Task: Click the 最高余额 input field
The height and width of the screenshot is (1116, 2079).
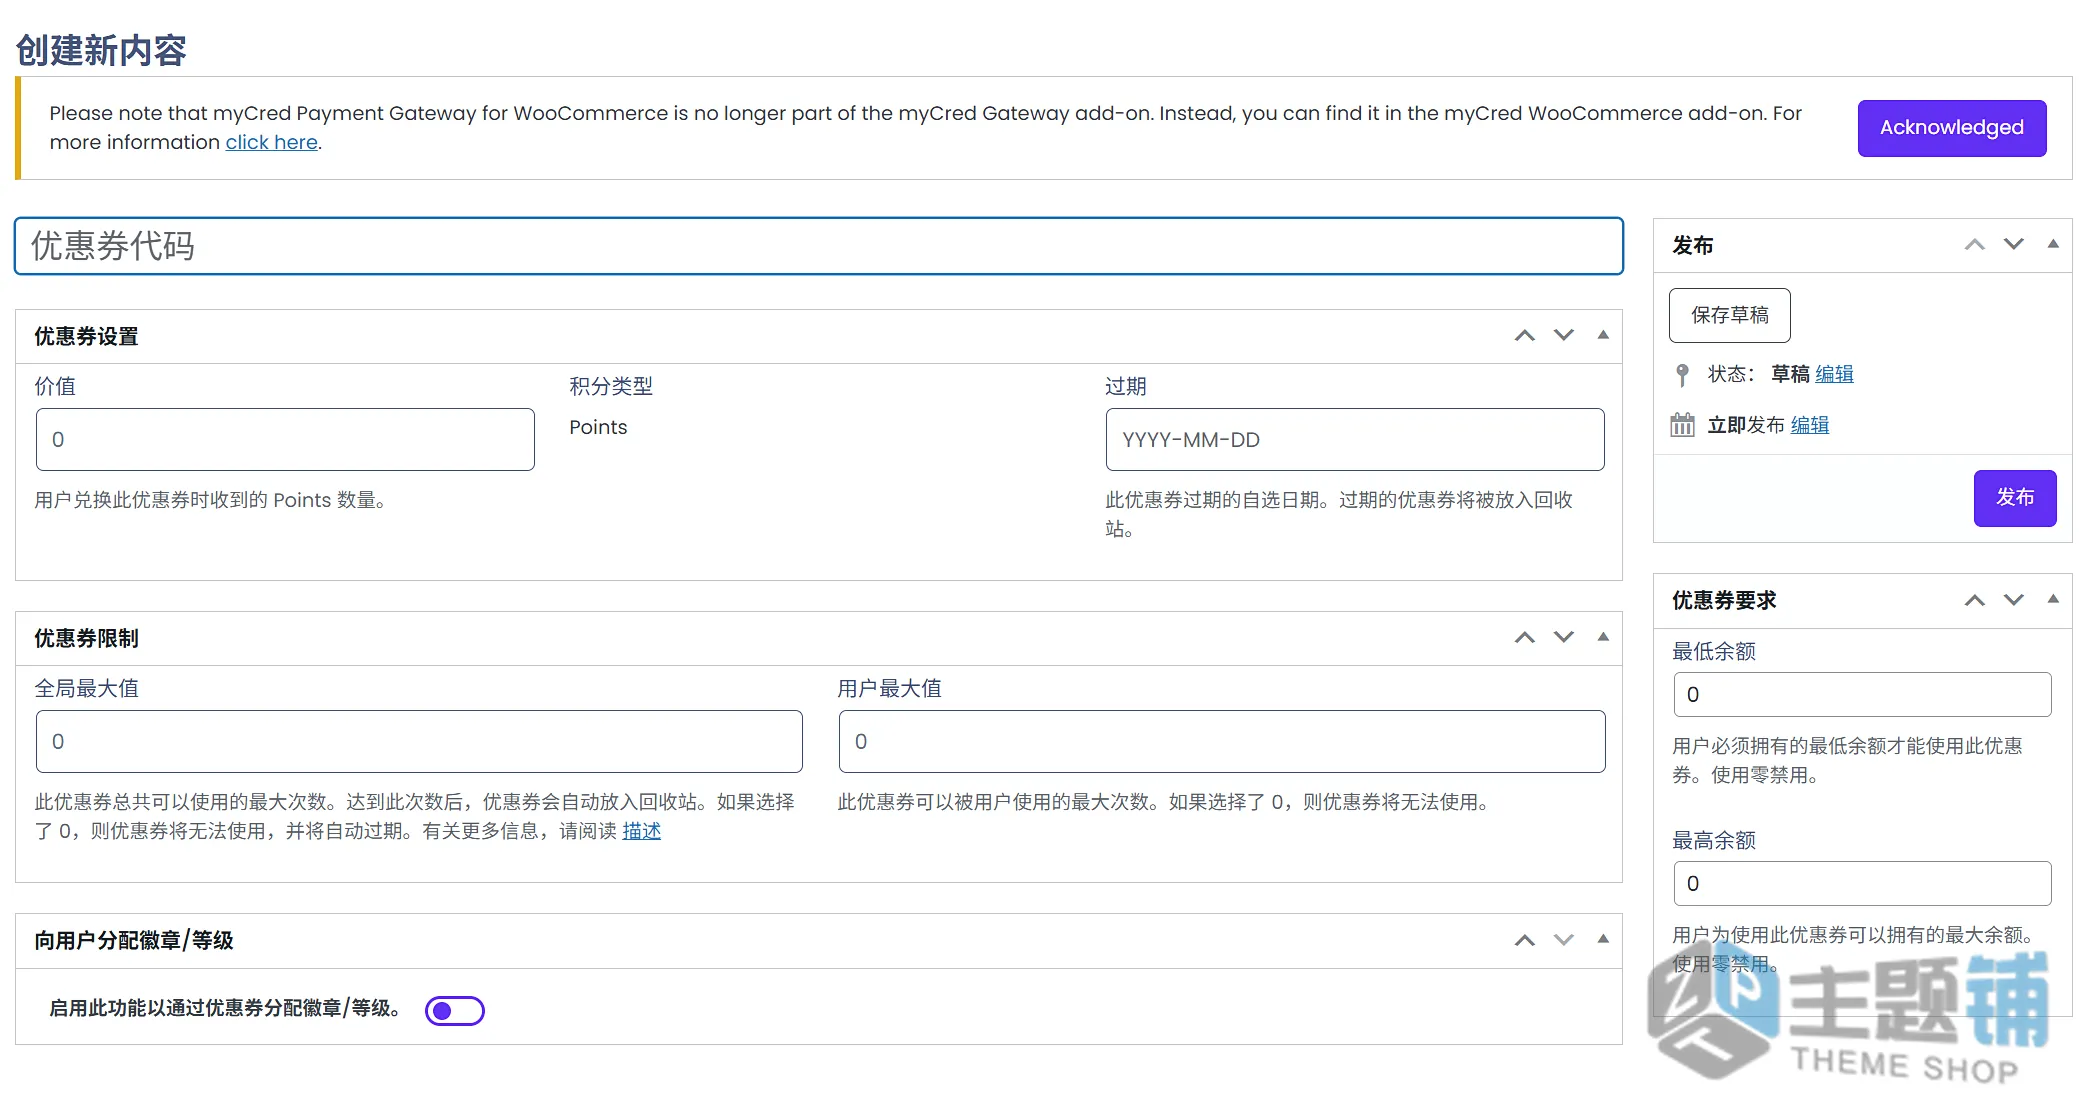Action: click(x=1862, y=883)
